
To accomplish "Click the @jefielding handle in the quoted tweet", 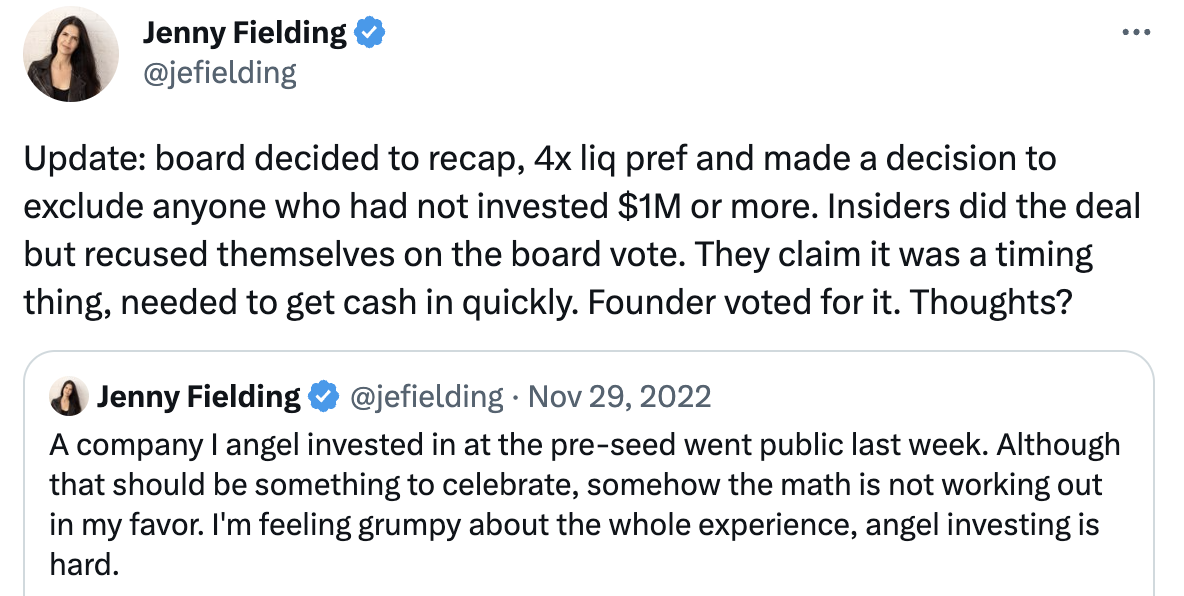I will [x=425, y=397].
